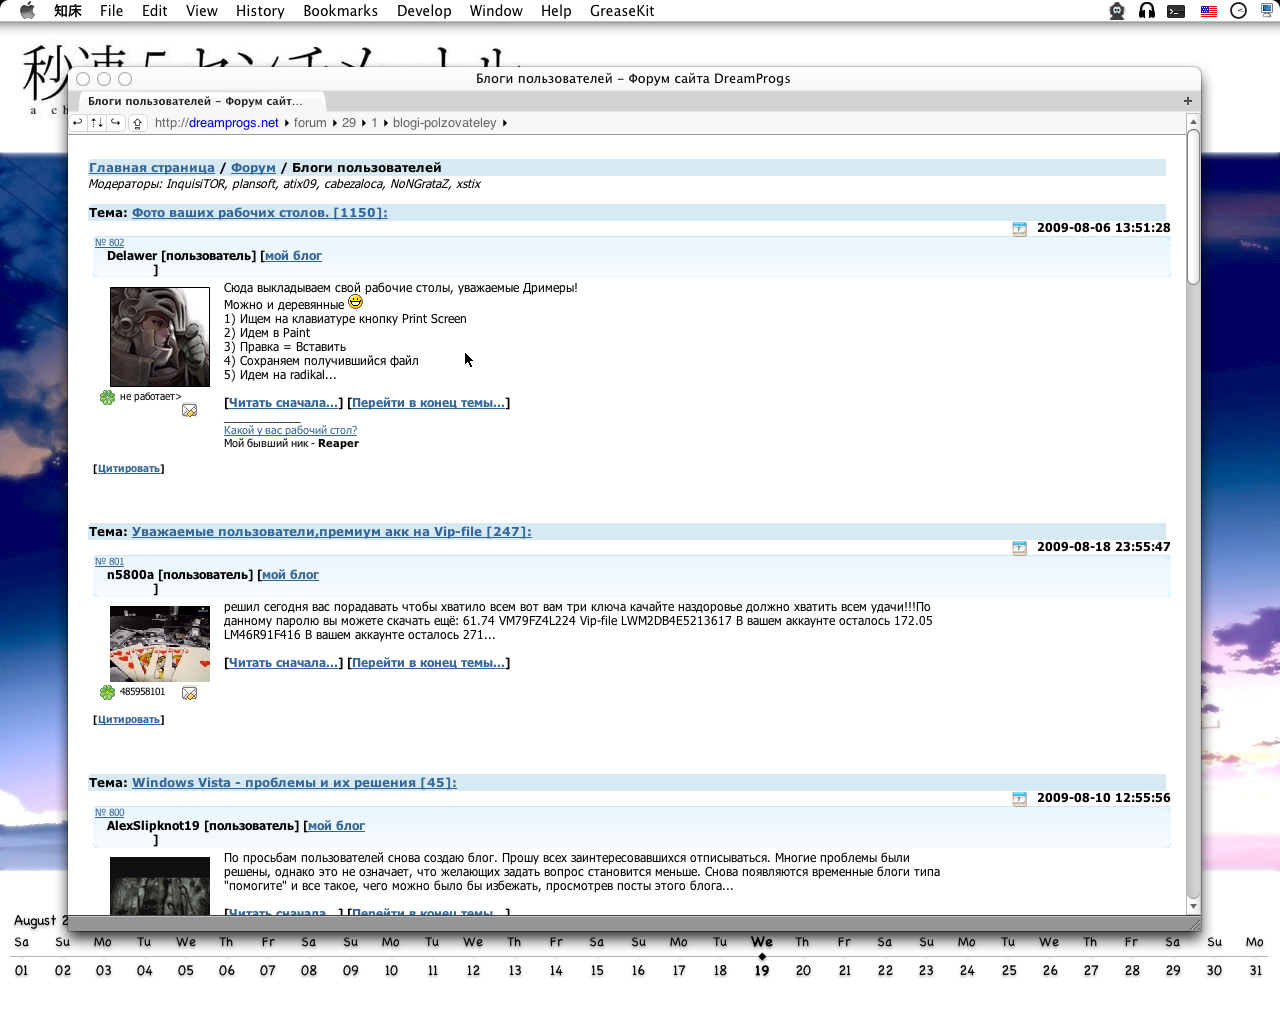The image size is (1280, 1024).
Task: Open the Window menu
Action: [496, 11]
